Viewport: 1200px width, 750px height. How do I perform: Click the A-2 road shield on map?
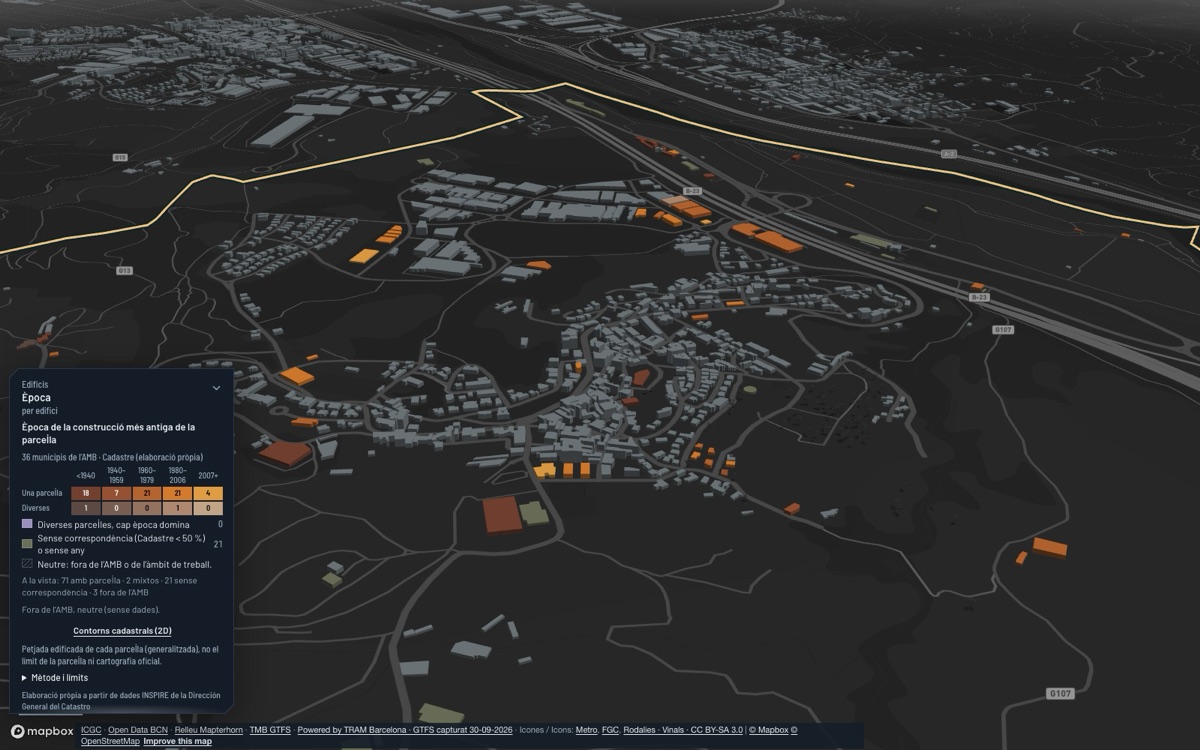point(948,154)
